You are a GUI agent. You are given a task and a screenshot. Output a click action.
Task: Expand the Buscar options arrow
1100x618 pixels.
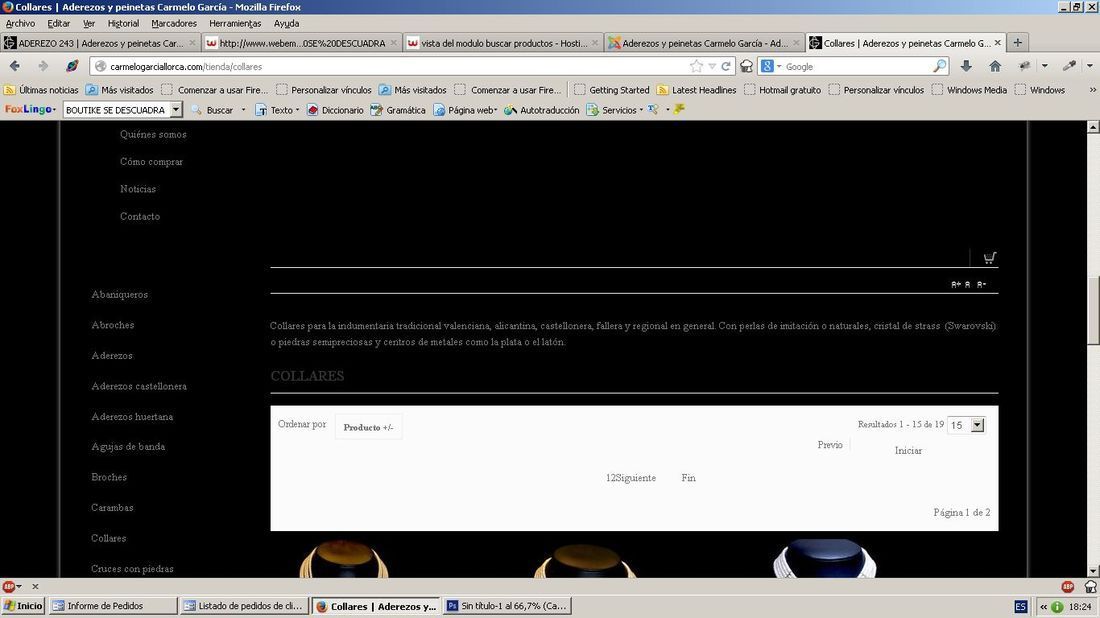(243, 110)
